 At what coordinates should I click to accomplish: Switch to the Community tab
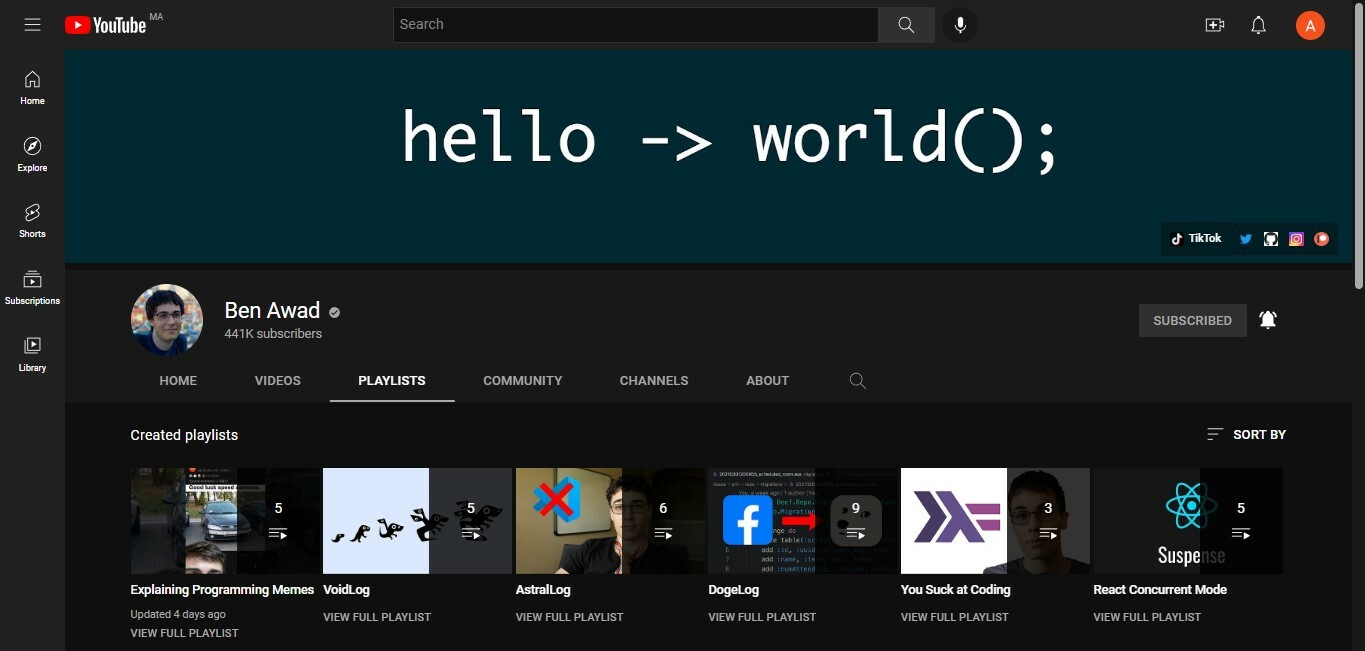pyautogui.click(x=522, y=381)
